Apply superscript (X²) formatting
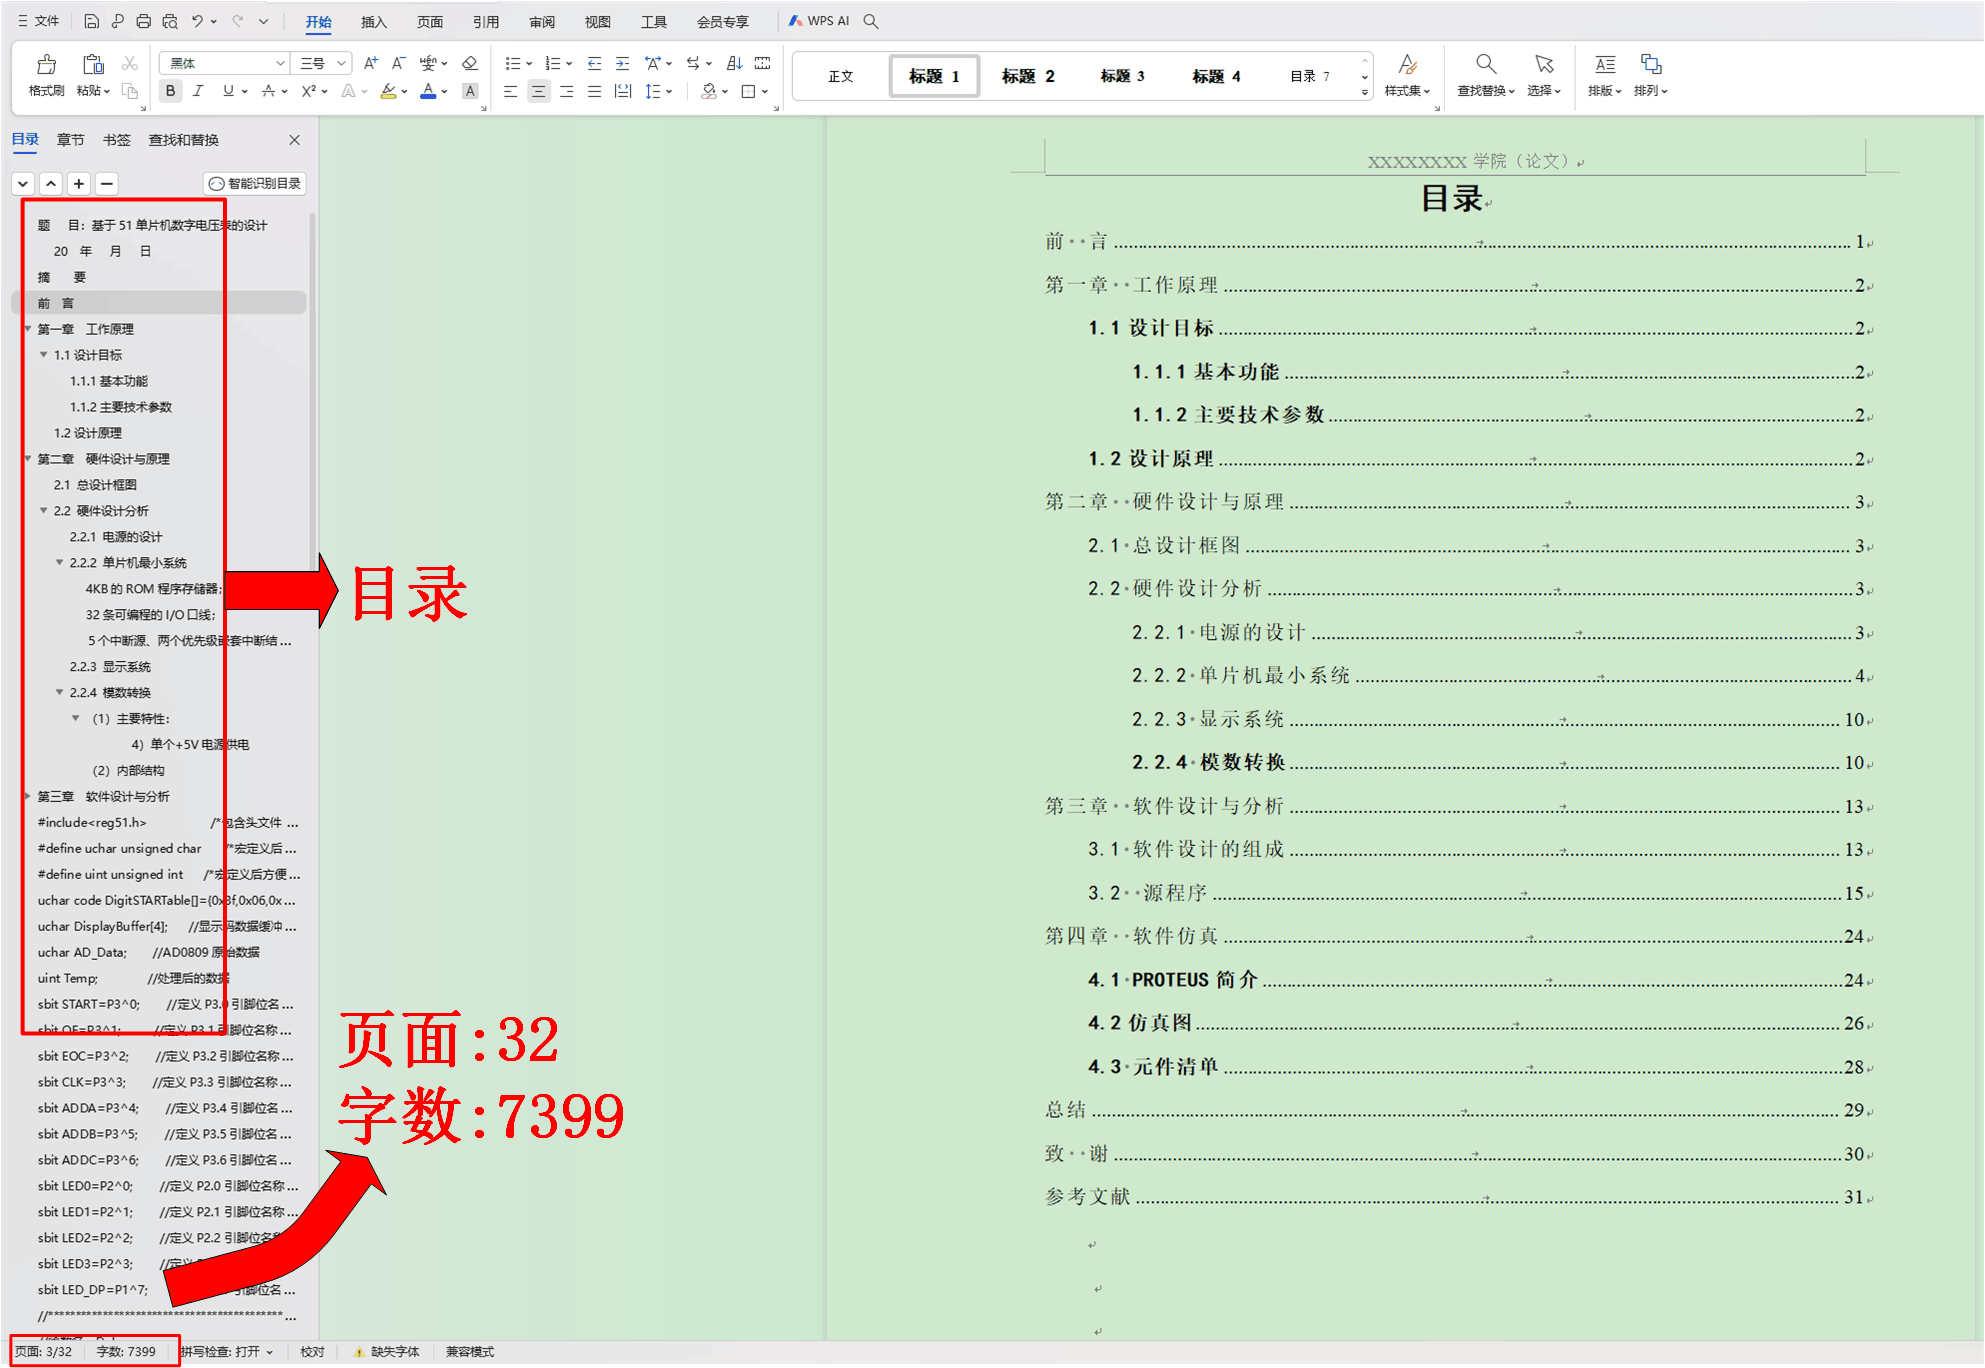The height and width of the screenshot is (1368, 1985). click(x=308, y=91)
